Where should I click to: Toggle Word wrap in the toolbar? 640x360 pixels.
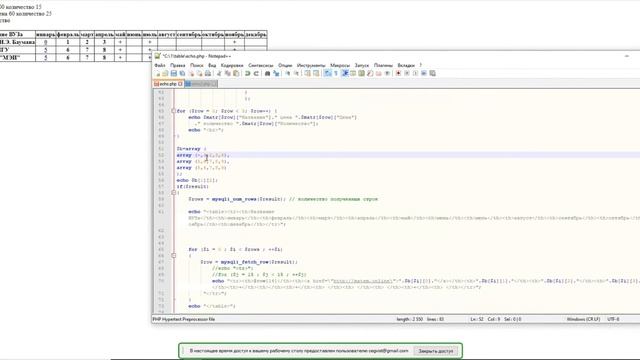(x=327, y=73)
